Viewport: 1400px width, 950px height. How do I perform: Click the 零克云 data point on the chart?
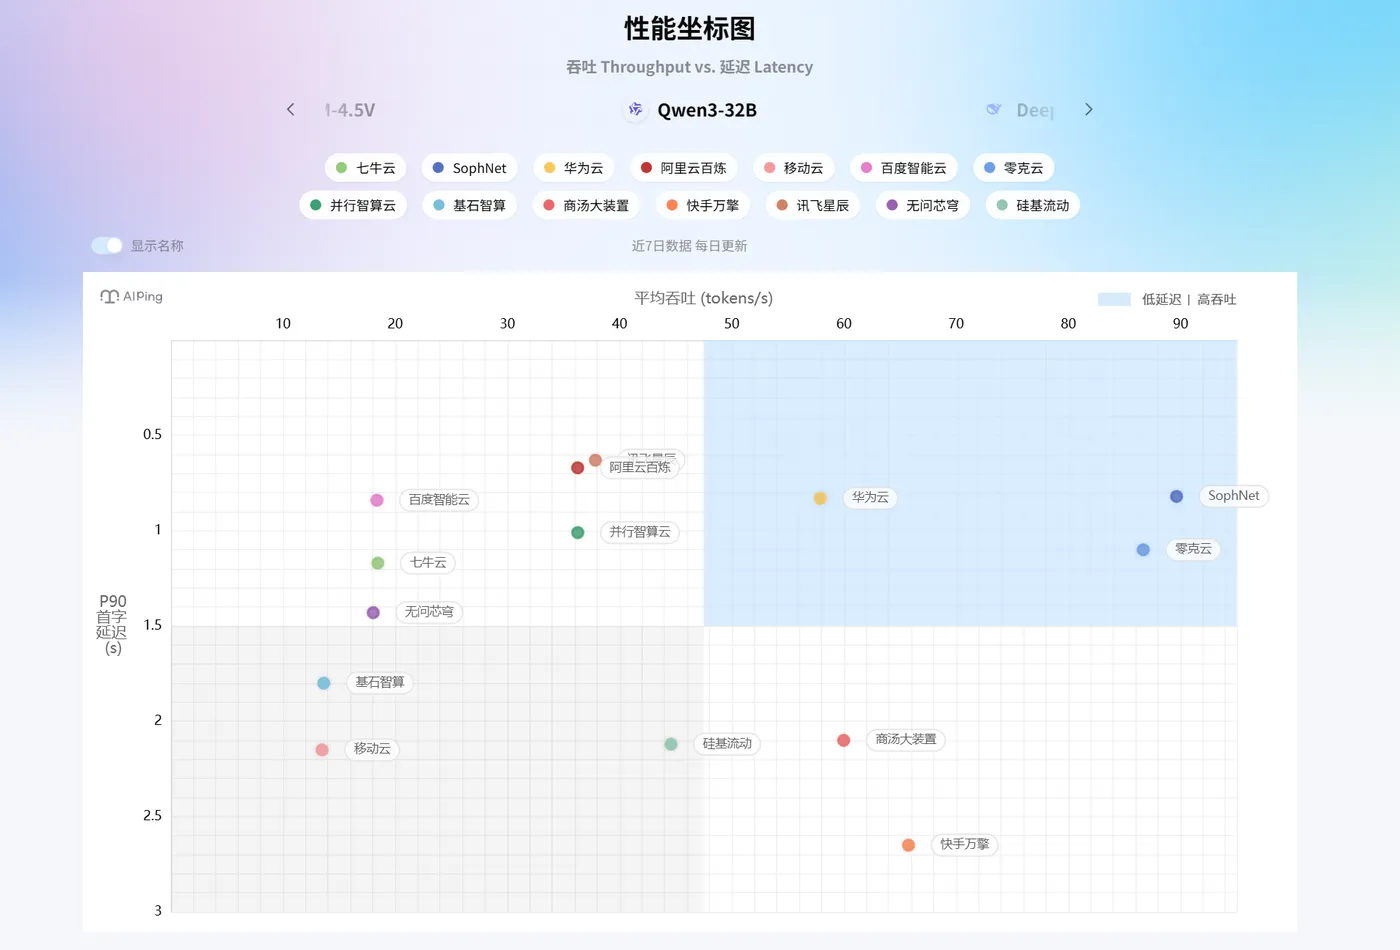coord(1143,550)
